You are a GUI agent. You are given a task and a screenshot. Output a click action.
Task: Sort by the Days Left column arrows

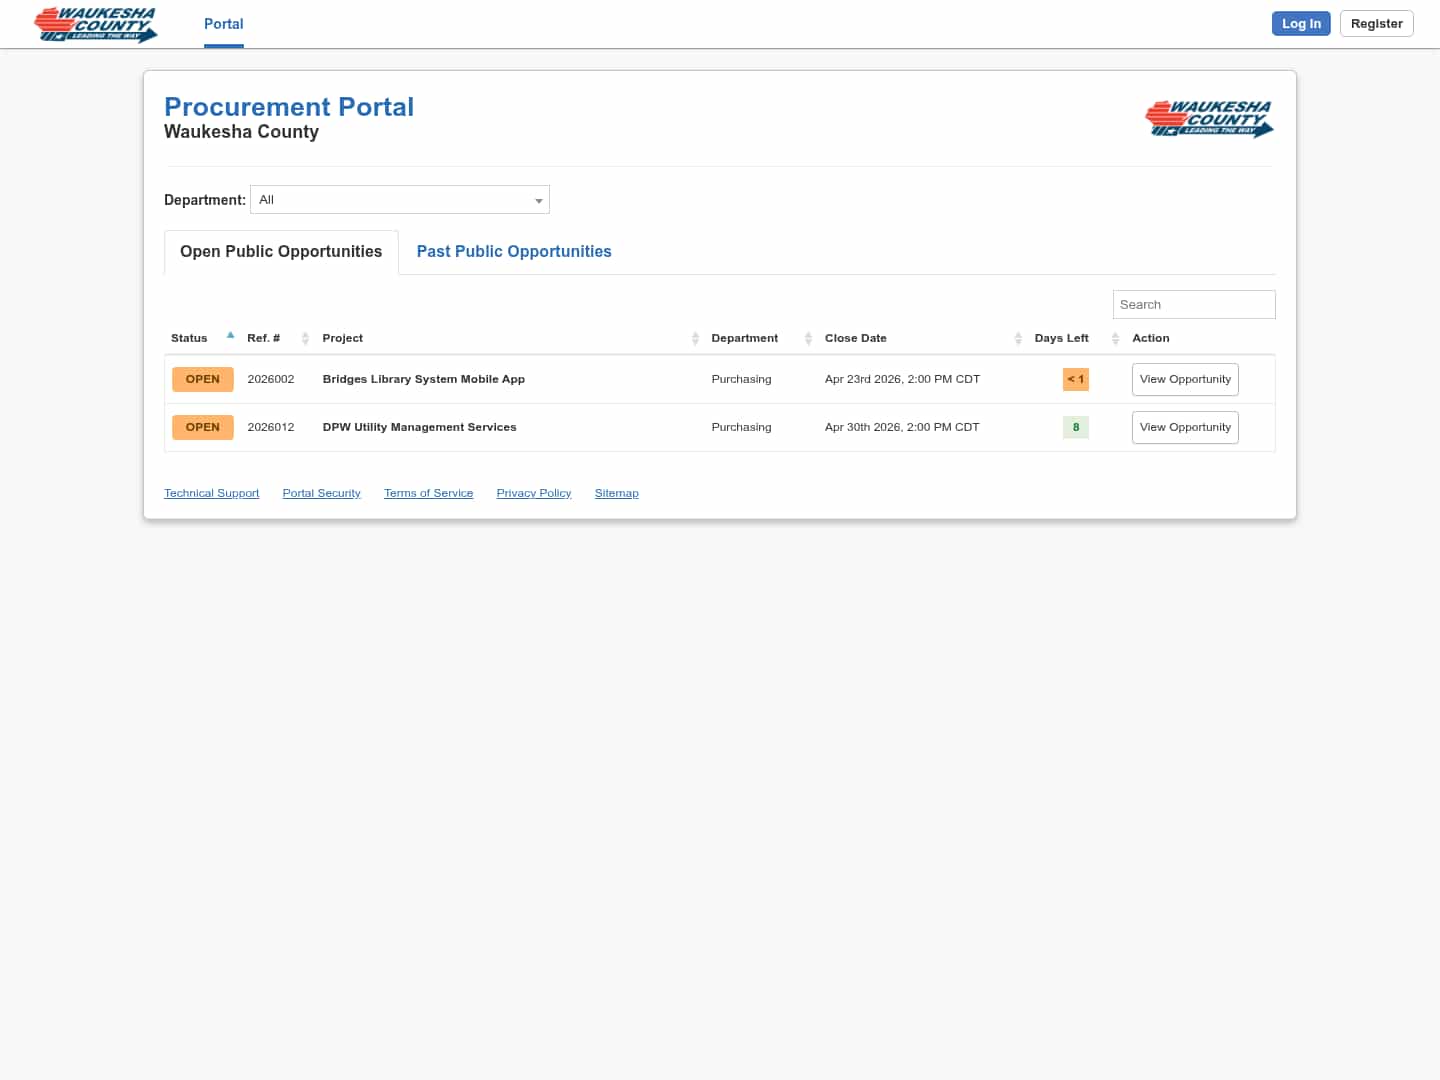coord(1114,338)
